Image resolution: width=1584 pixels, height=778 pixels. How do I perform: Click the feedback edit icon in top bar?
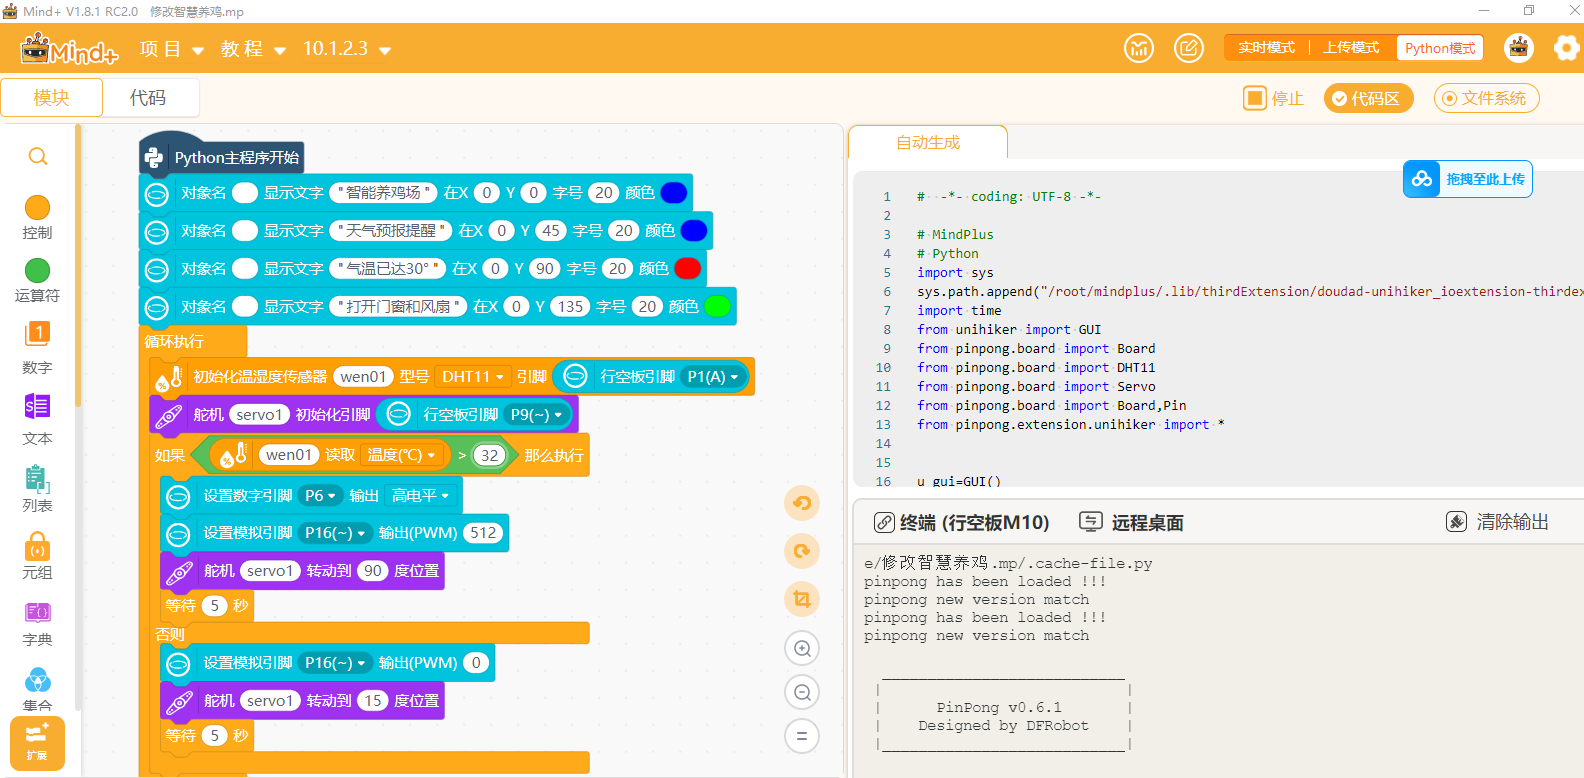point(1189,48)
